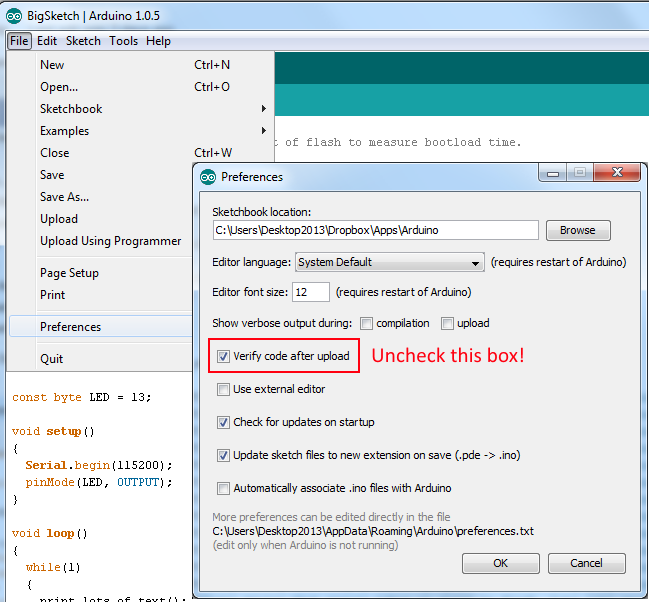Open the File menu
Viewport: 649px width, 602px height.
pos(19,41)
